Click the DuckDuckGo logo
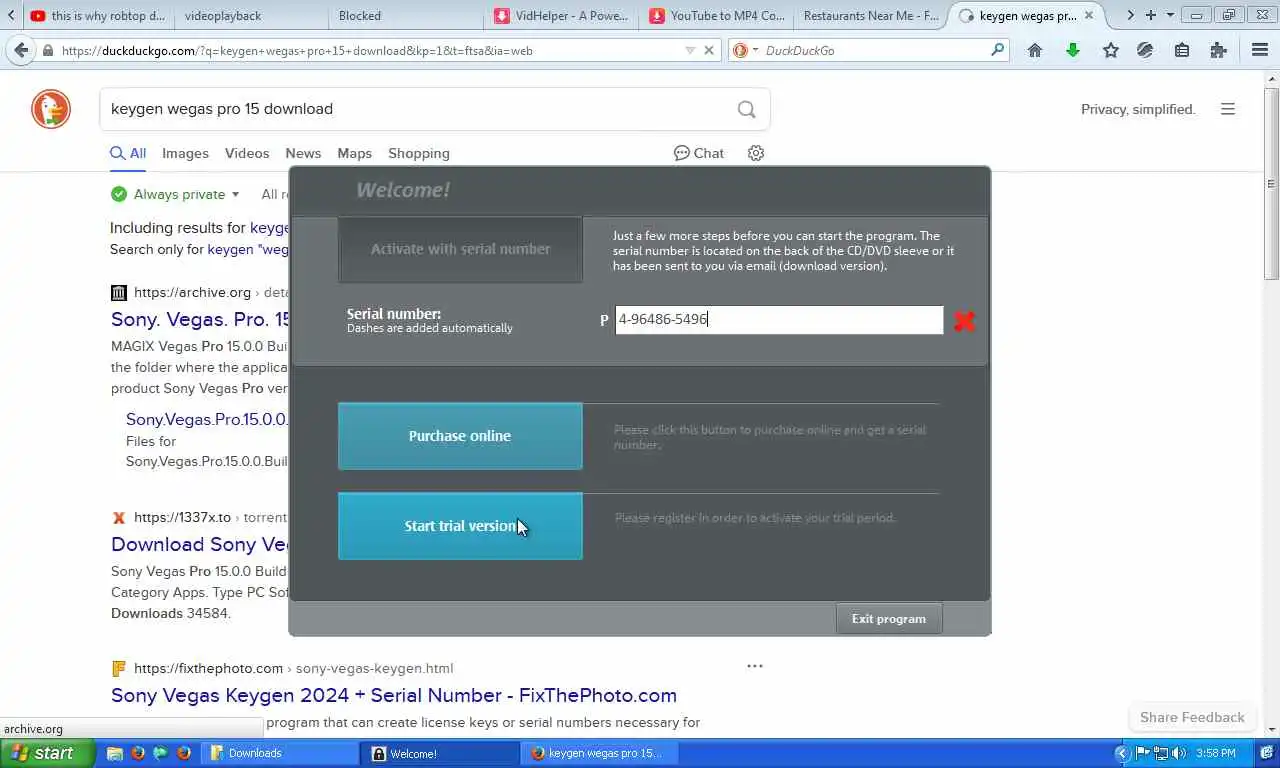Image resolution: width=1280 pixels, height=768 pixels. (51, 109)
